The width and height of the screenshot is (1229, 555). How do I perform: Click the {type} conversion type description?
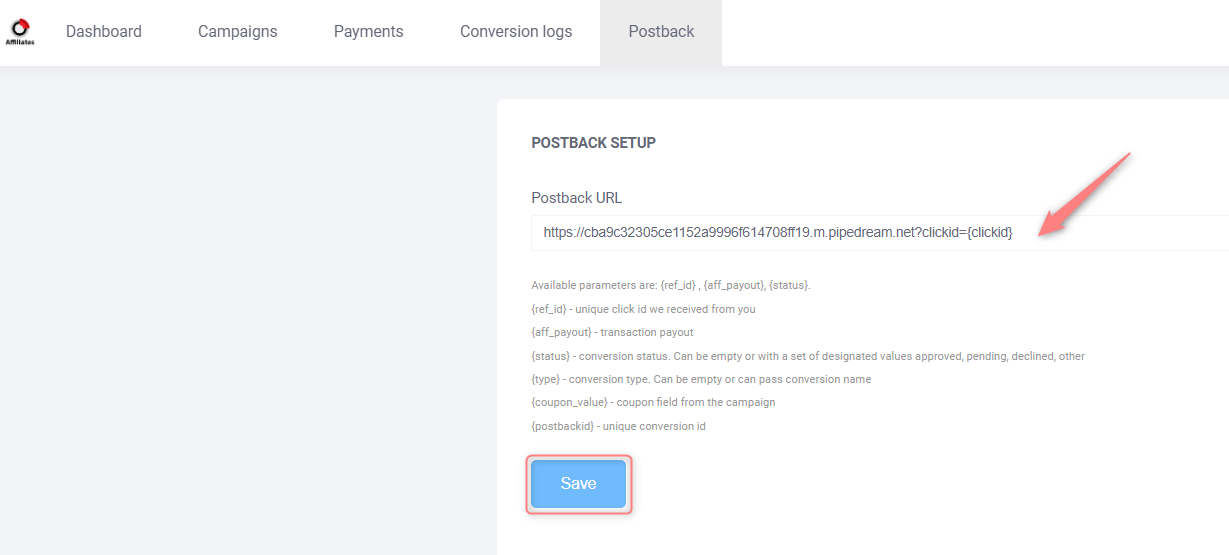point(701,379)
